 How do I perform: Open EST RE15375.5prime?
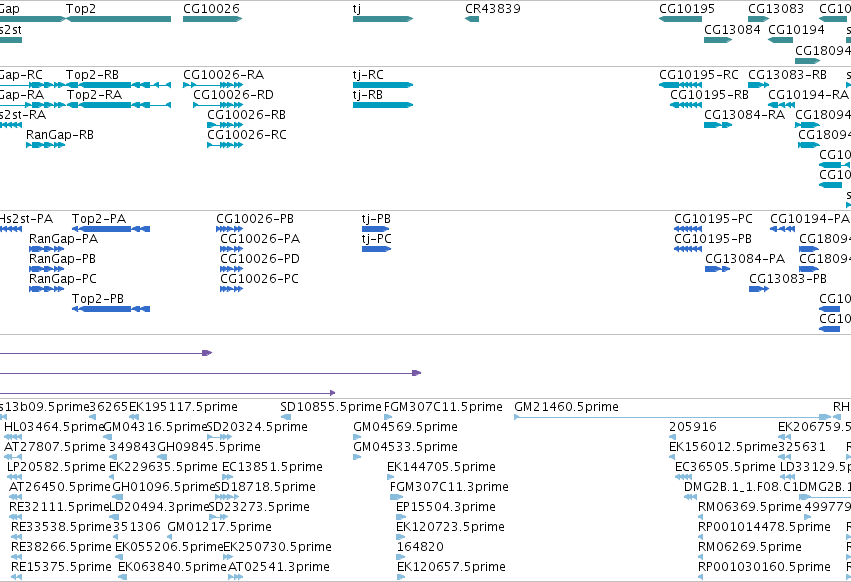(x=61, y=567)
